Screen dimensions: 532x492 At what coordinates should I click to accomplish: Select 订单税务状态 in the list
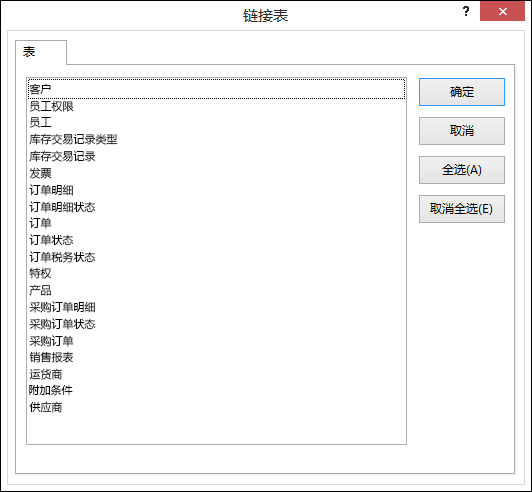coord(216,257)
